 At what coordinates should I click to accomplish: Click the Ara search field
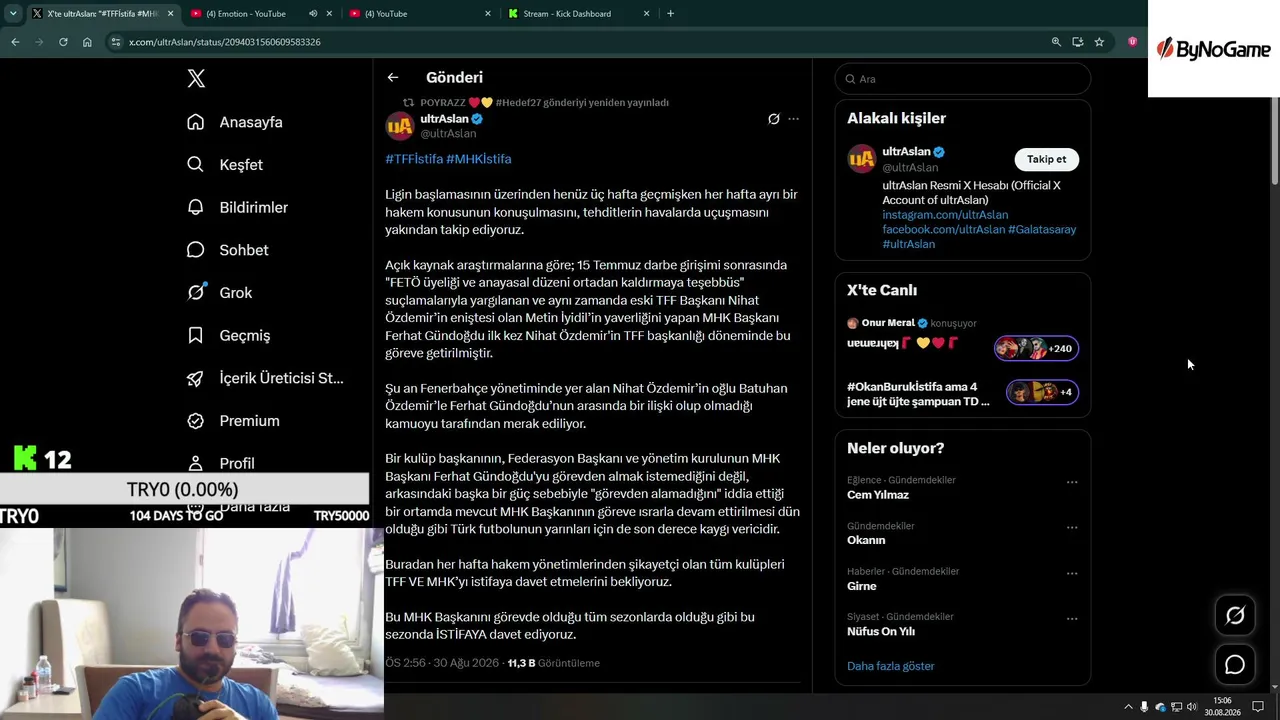[962, 79]
